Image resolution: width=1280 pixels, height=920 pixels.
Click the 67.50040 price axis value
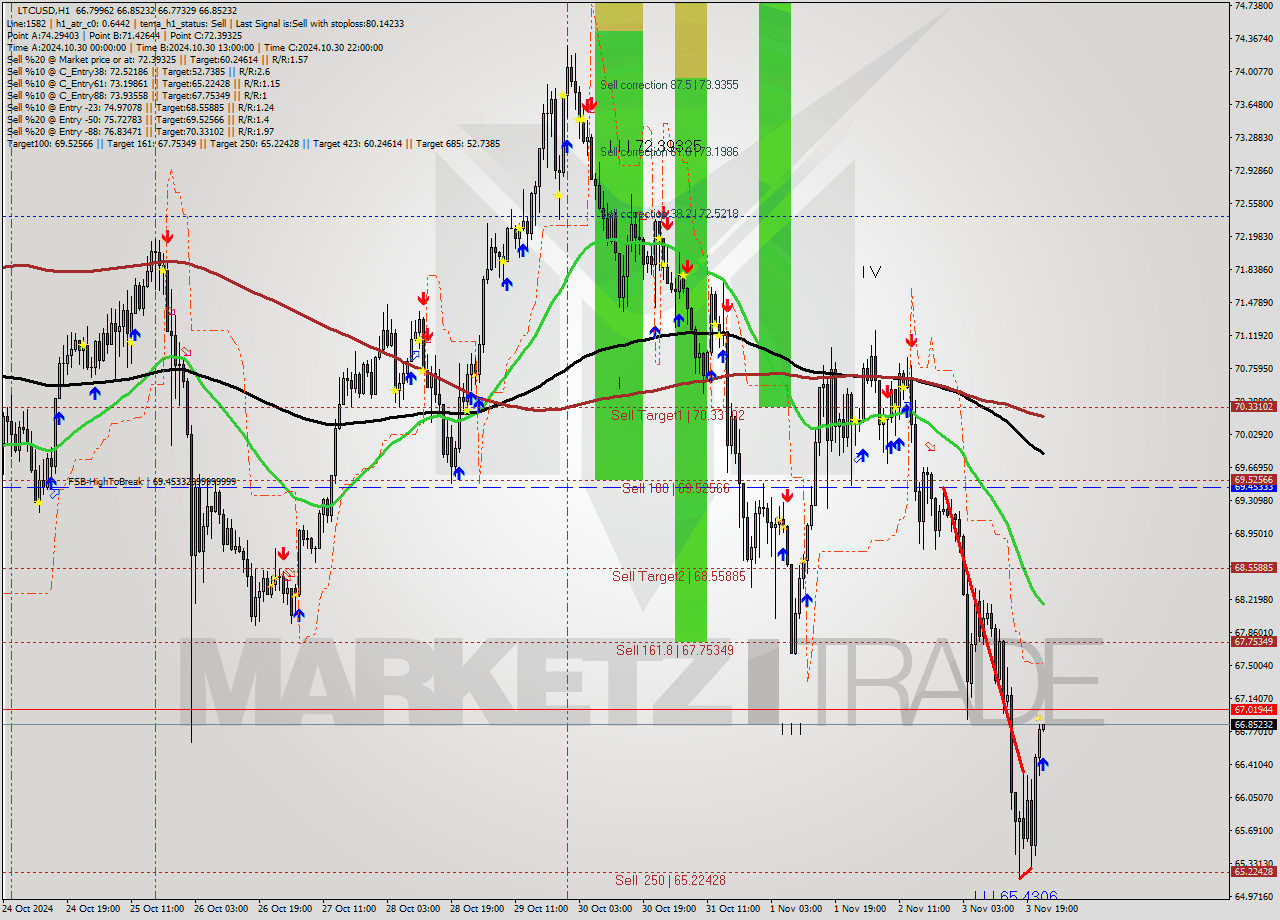(1253, 665)
